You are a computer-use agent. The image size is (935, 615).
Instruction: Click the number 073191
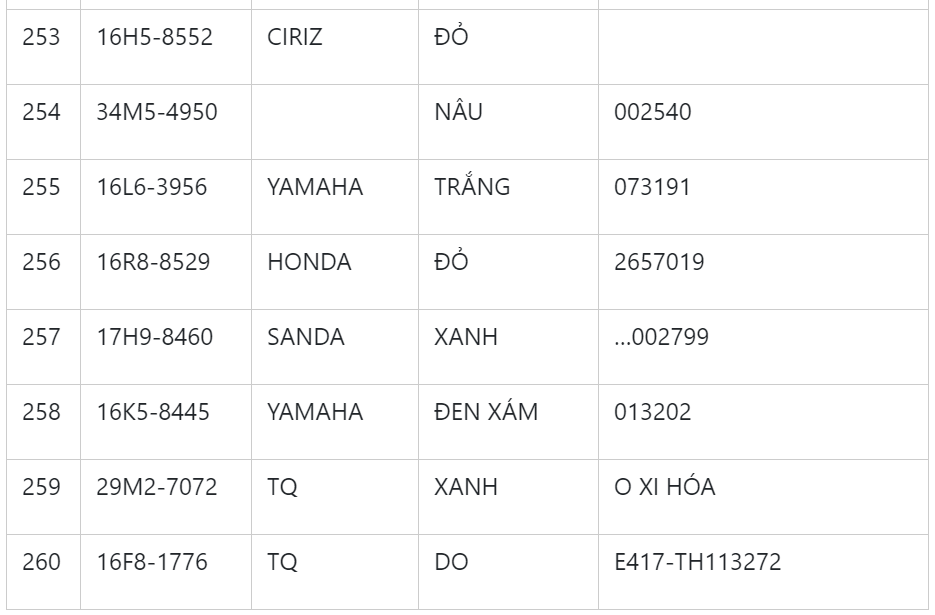pos(652,187)
